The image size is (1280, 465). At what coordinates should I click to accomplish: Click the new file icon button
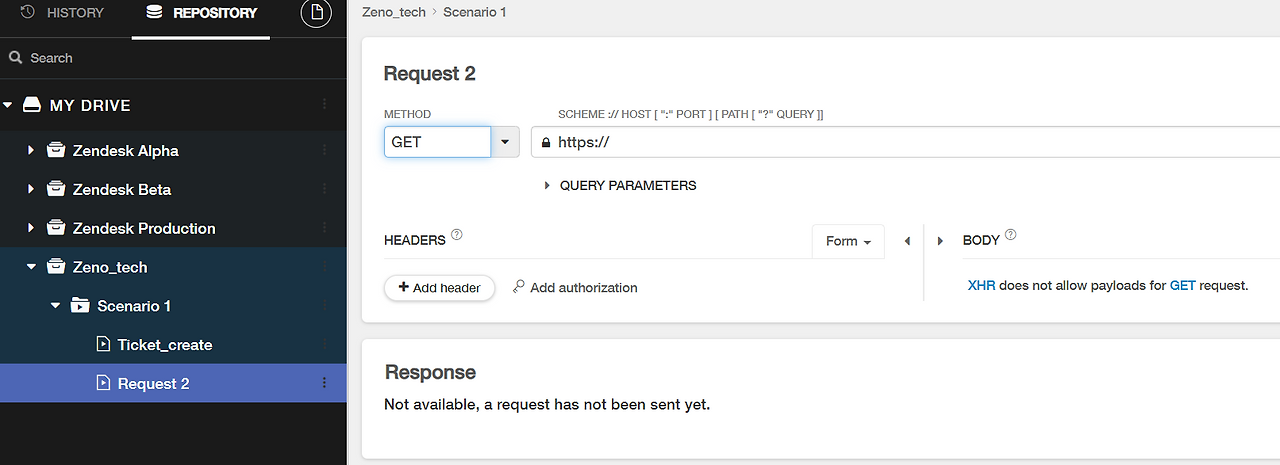click(x=316, y=13)
